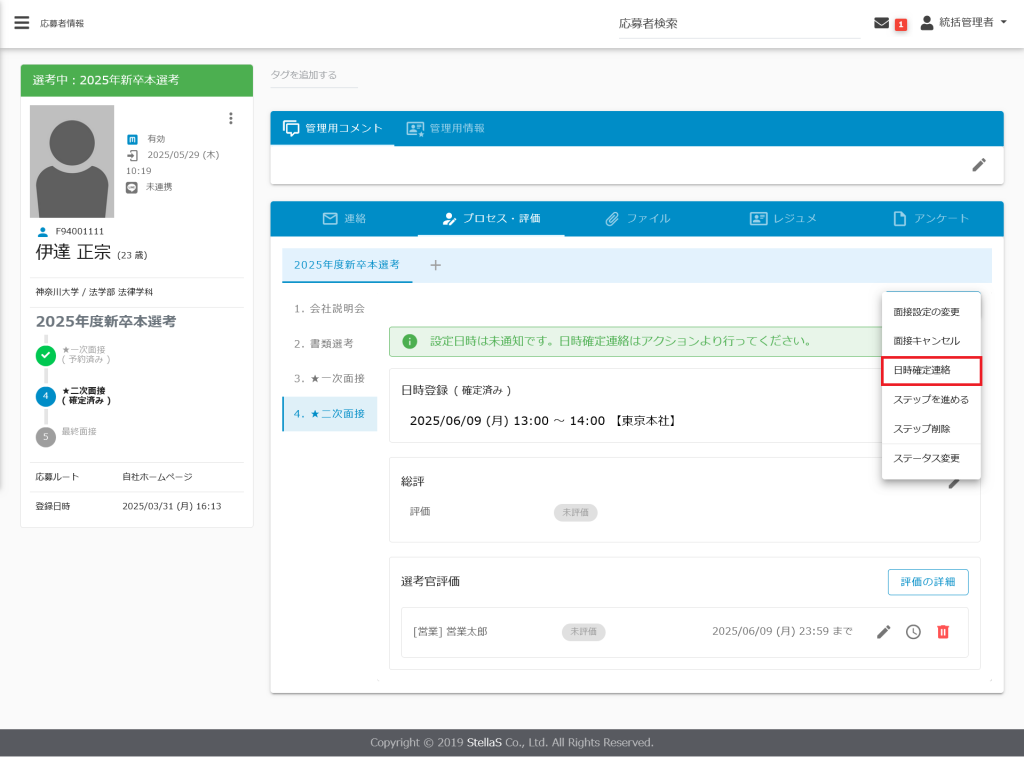The height and width of the screenshot is (757, 1024).
Task: Switch to the 連絡 tab
Action: point(344,218)
